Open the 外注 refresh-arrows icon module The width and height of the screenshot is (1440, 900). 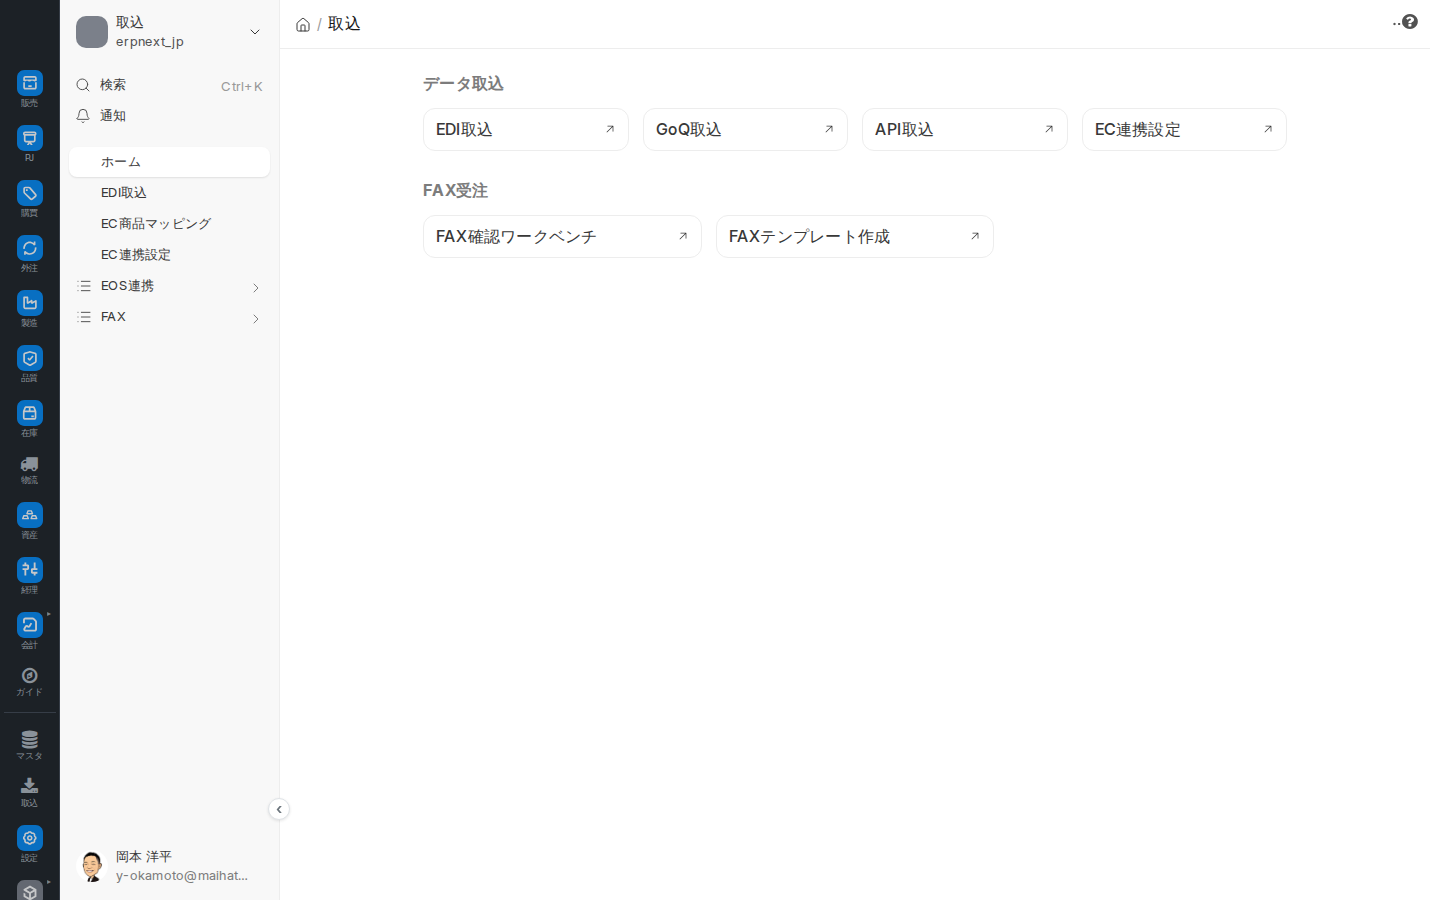[30, 248]
